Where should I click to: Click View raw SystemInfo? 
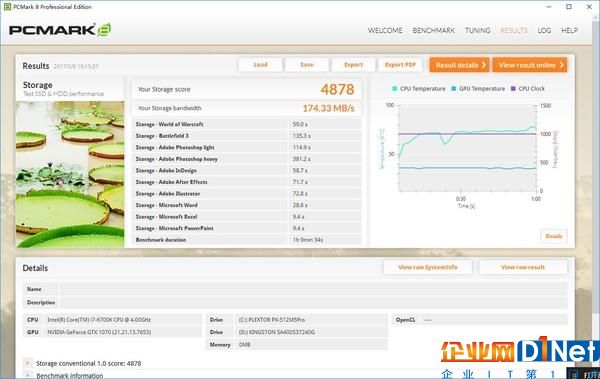point(428,267)
